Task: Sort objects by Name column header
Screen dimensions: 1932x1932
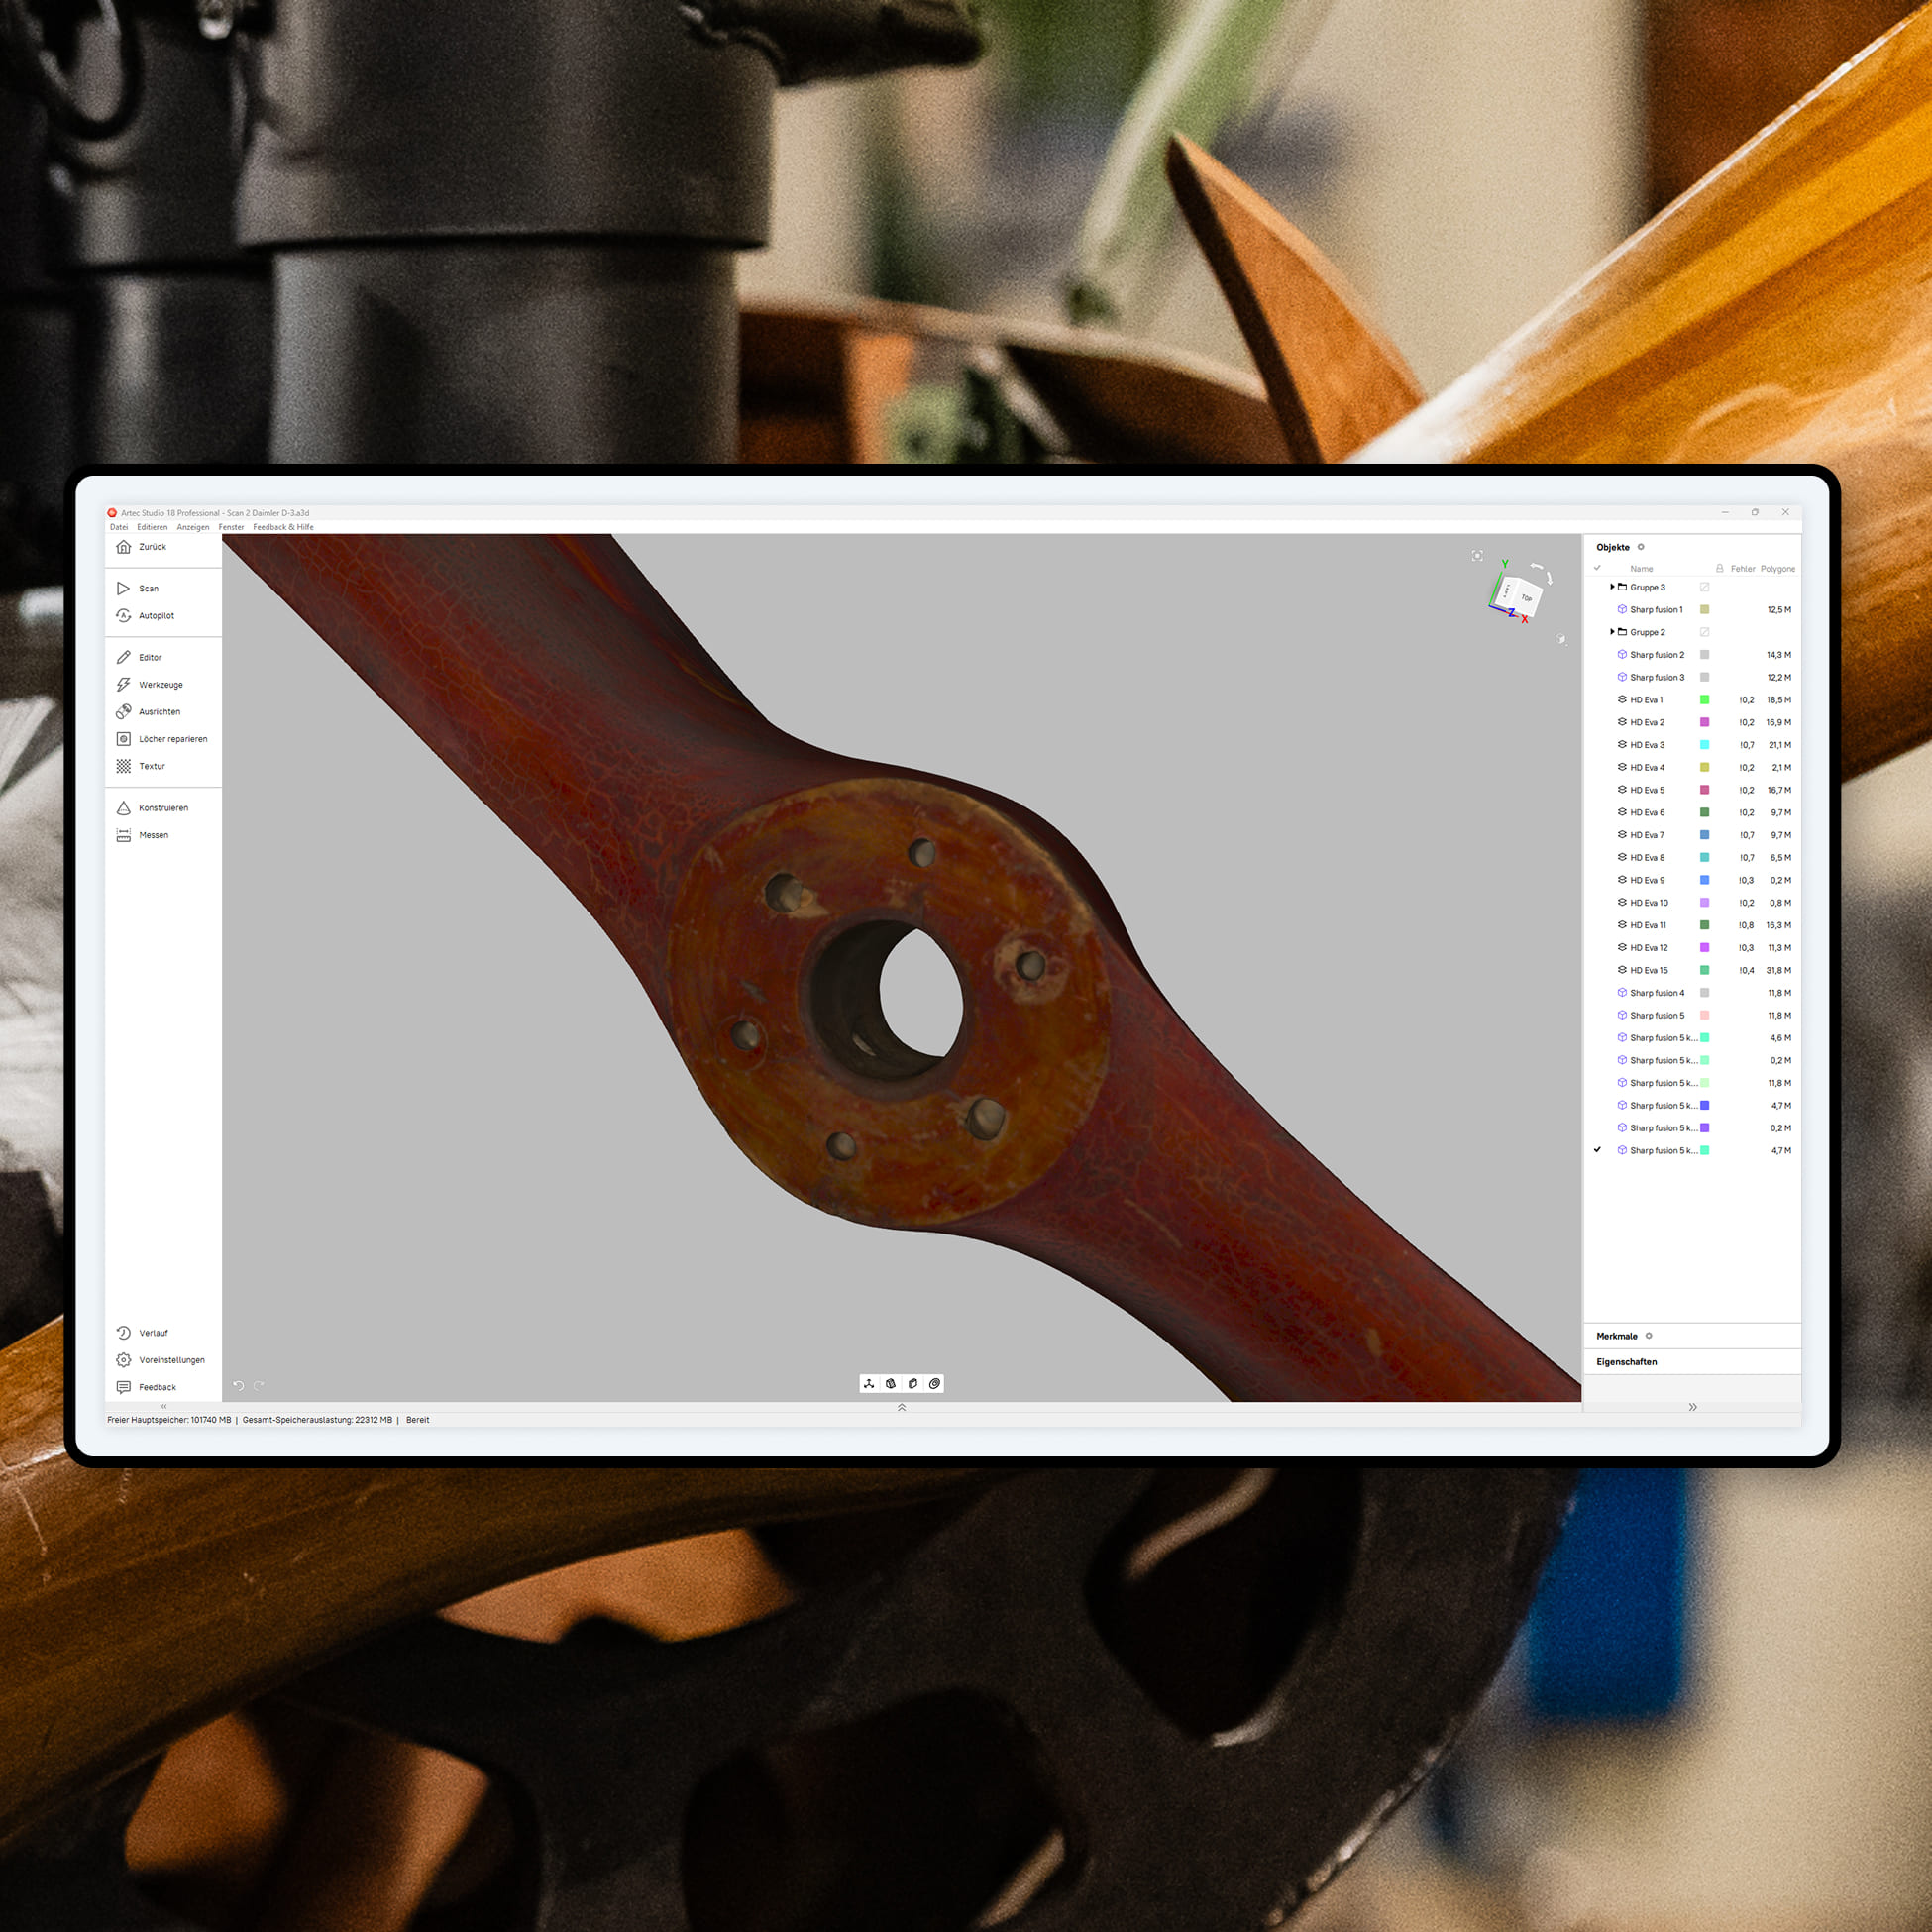Action: tap(1641, 568)
